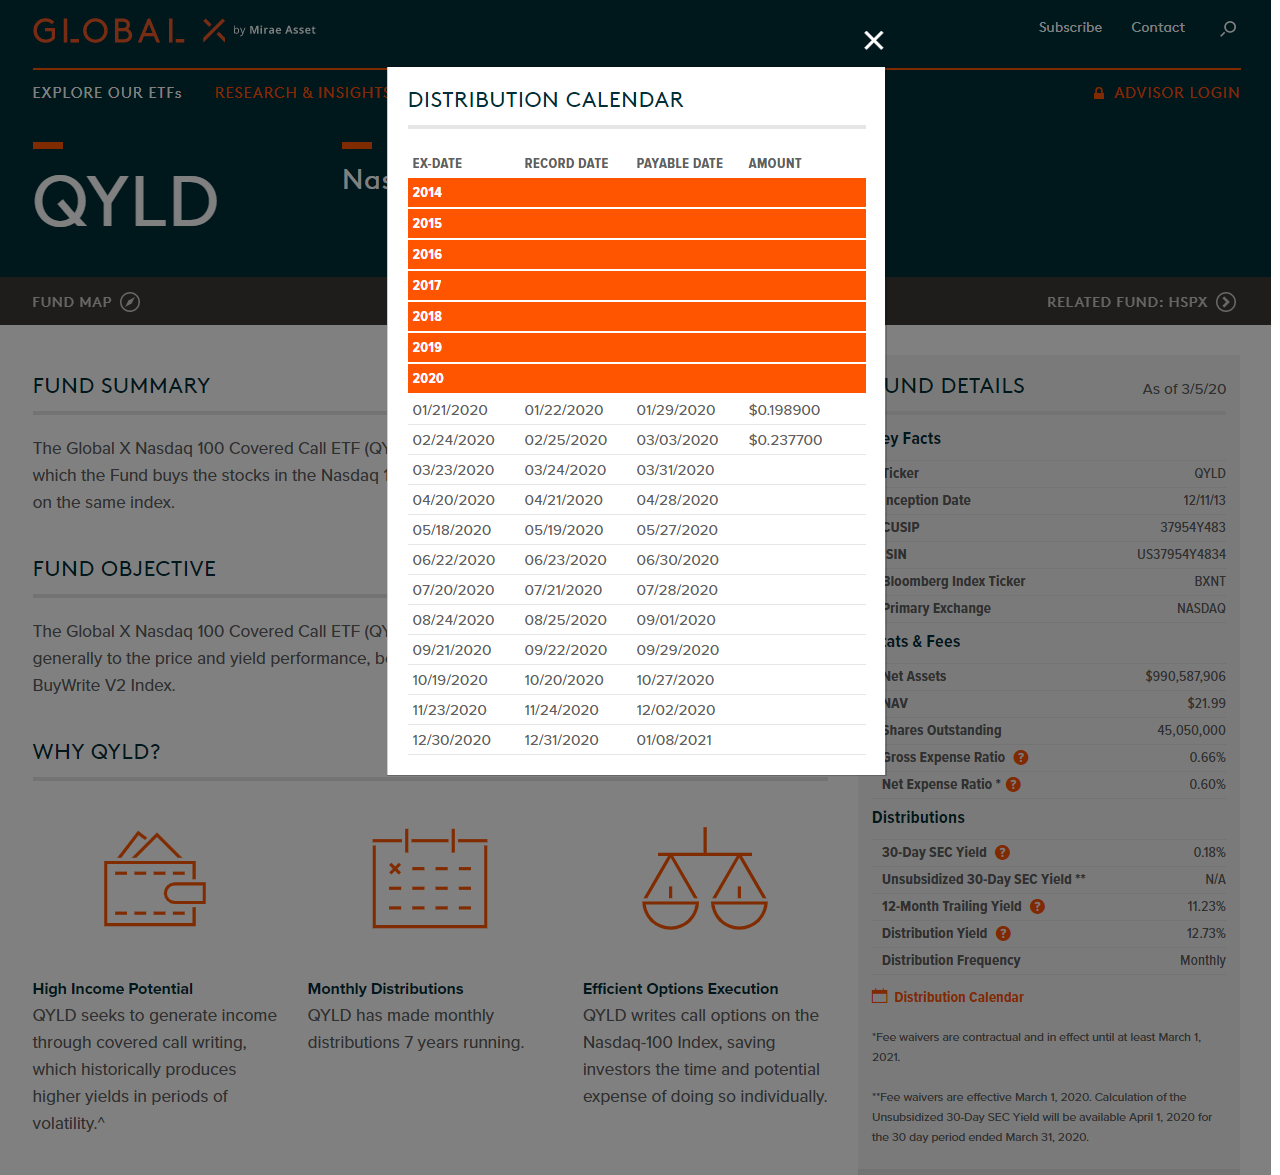This screenshot has height=1175, width=1280.
Task: Expand the 2018 distribution year row
Action: [636, 317]
